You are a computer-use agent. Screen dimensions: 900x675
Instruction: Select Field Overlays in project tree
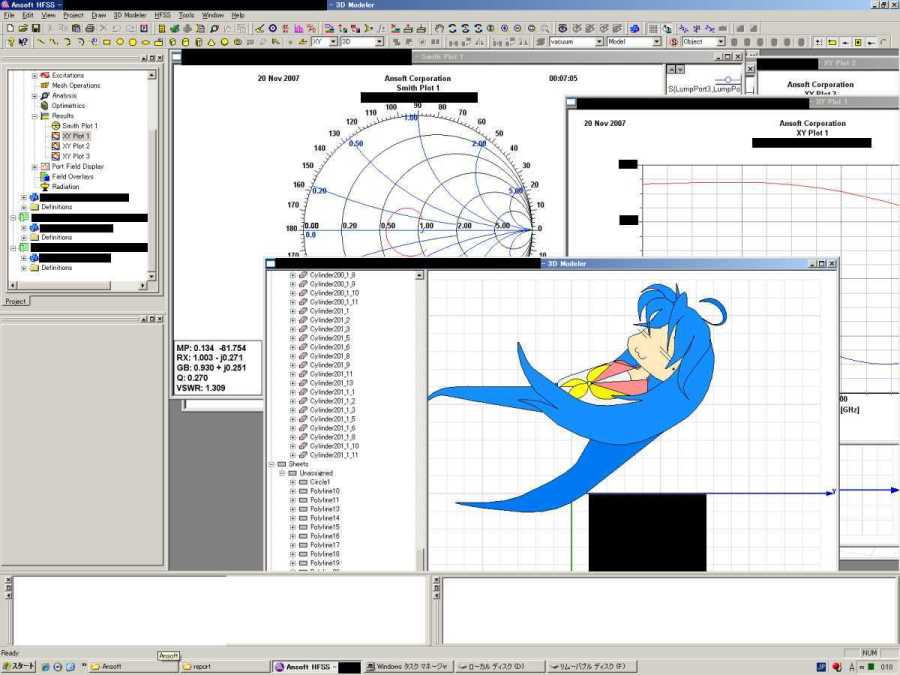click(x=72, y=177)
